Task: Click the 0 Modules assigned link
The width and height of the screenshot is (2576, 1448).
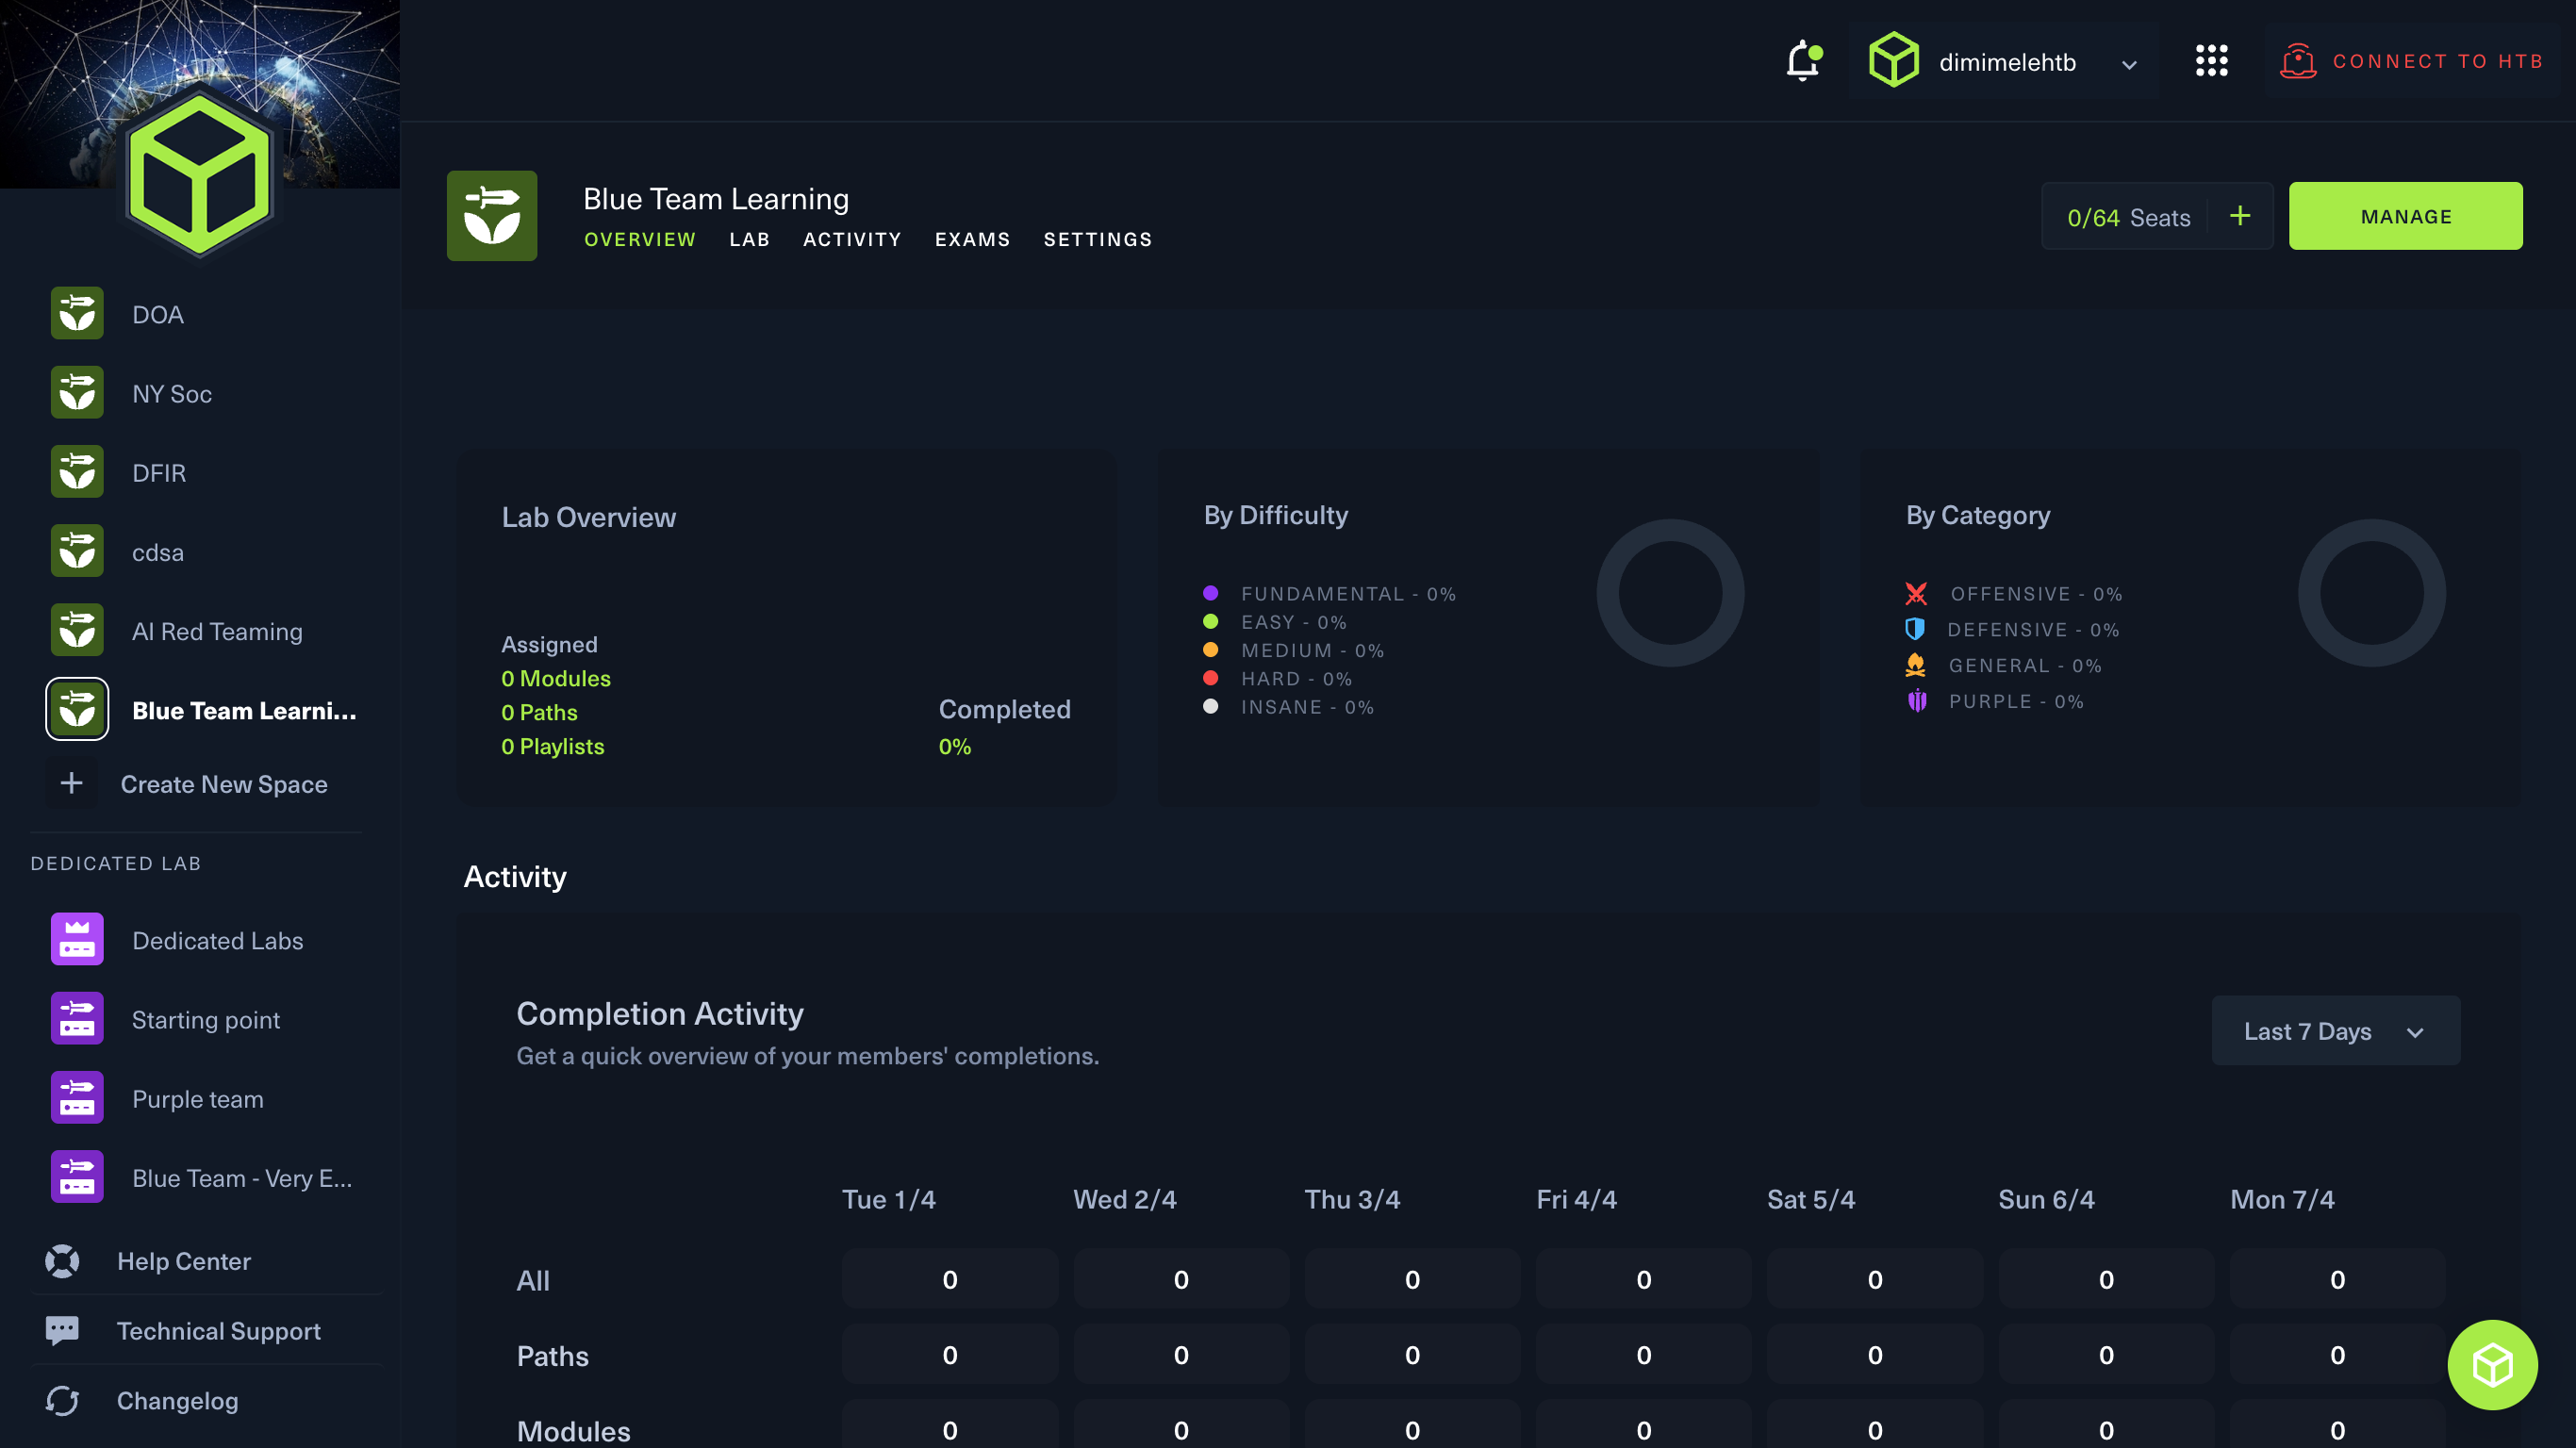Action: pyautogui.click(x=555, y=678)
